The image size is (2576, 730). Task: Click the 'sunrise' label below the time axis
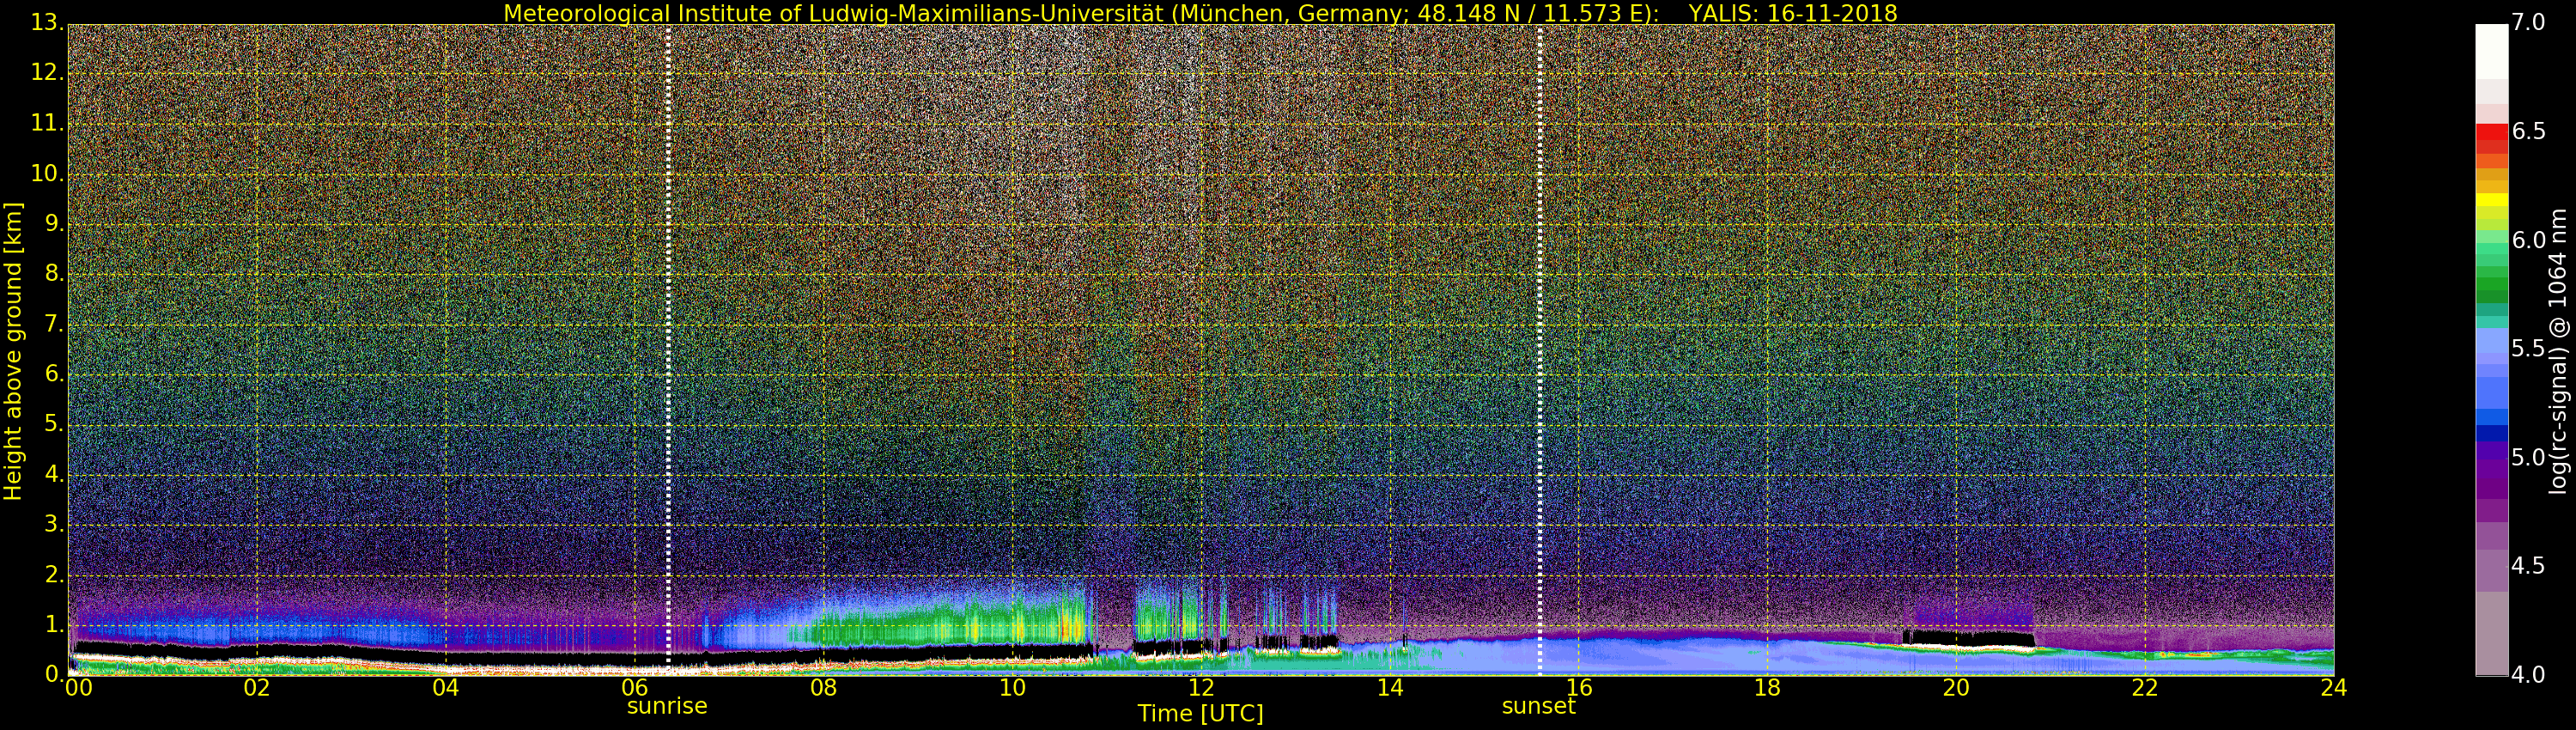pyautogui.click(x=667, y=706)
